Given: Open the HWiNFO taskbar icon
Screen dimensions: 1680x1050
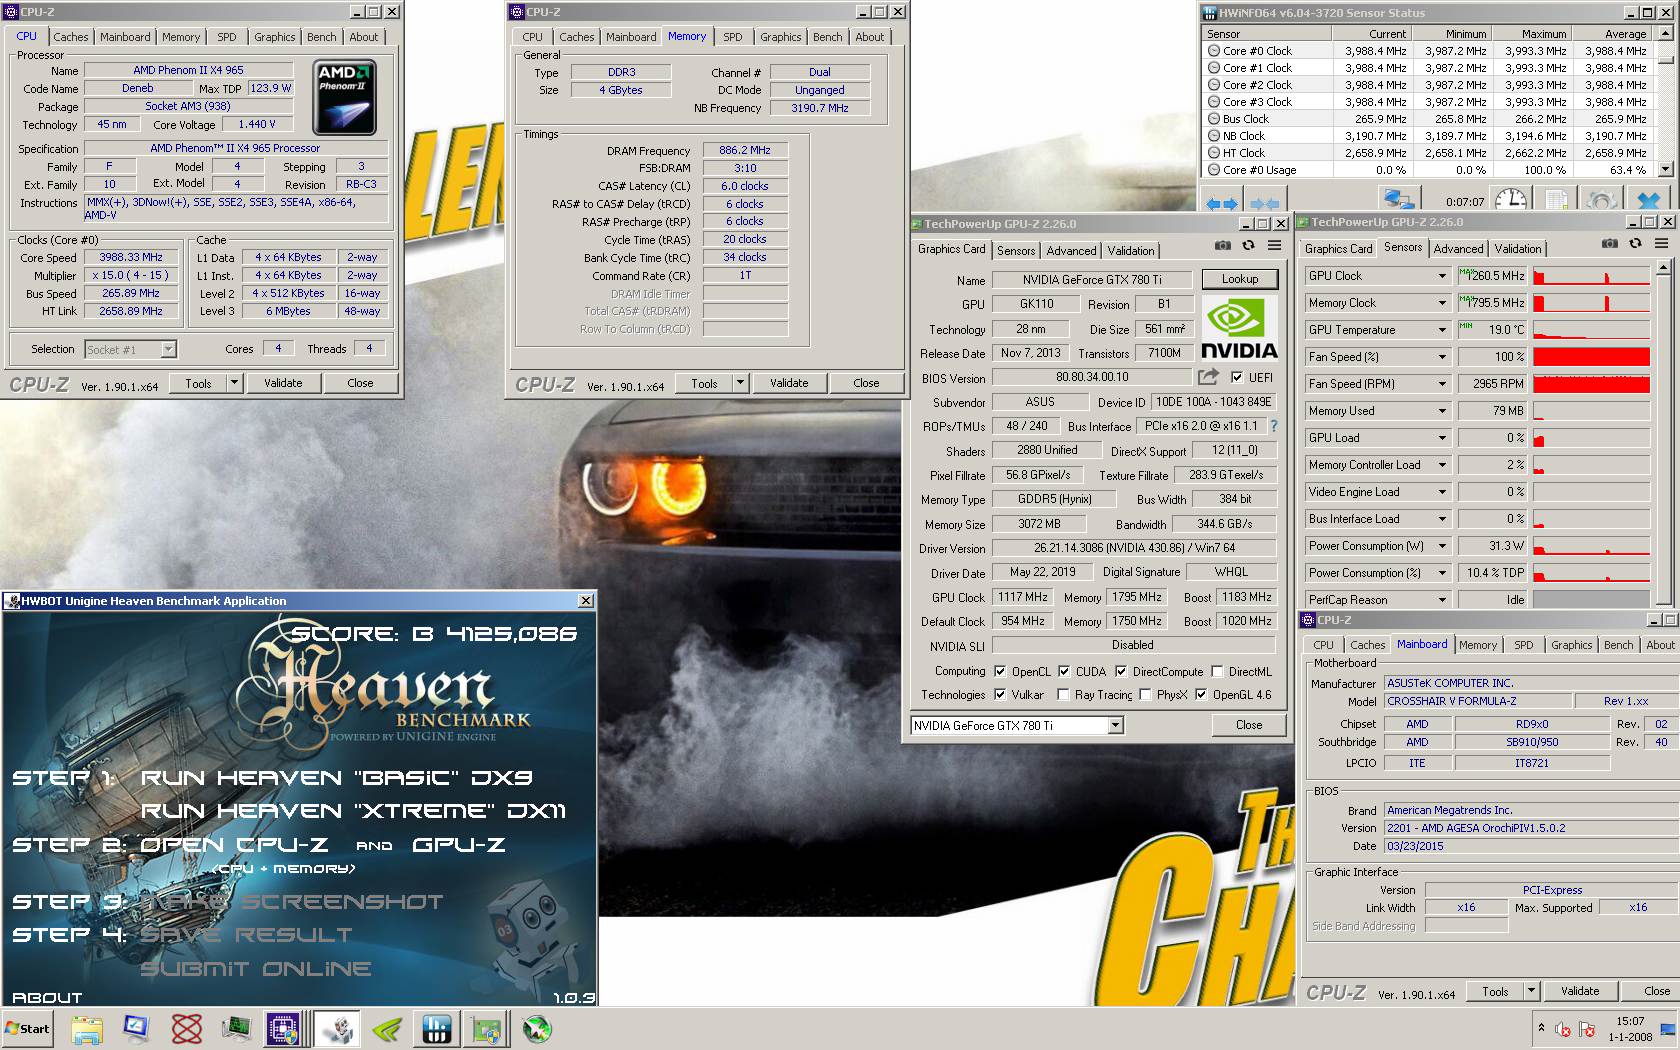Looking at the screenshot, I should 437,1029.
